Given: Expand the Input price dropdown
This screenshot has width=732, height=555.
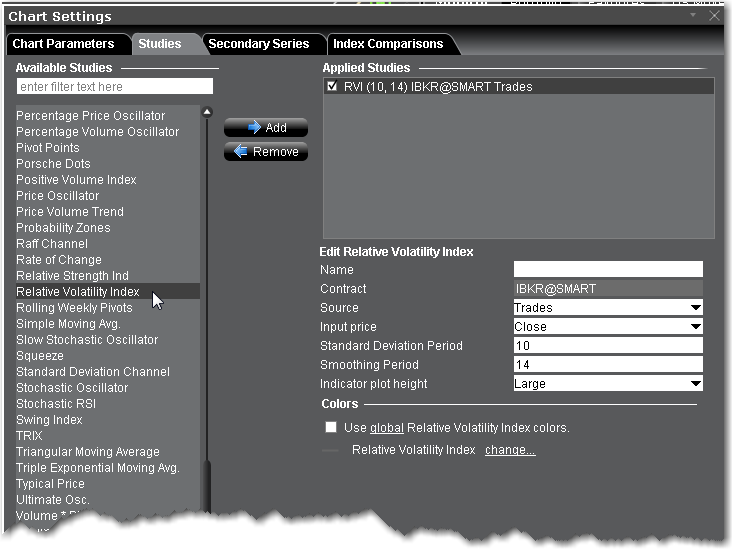Looking at the screenshot, I should (x=608, y=327).
